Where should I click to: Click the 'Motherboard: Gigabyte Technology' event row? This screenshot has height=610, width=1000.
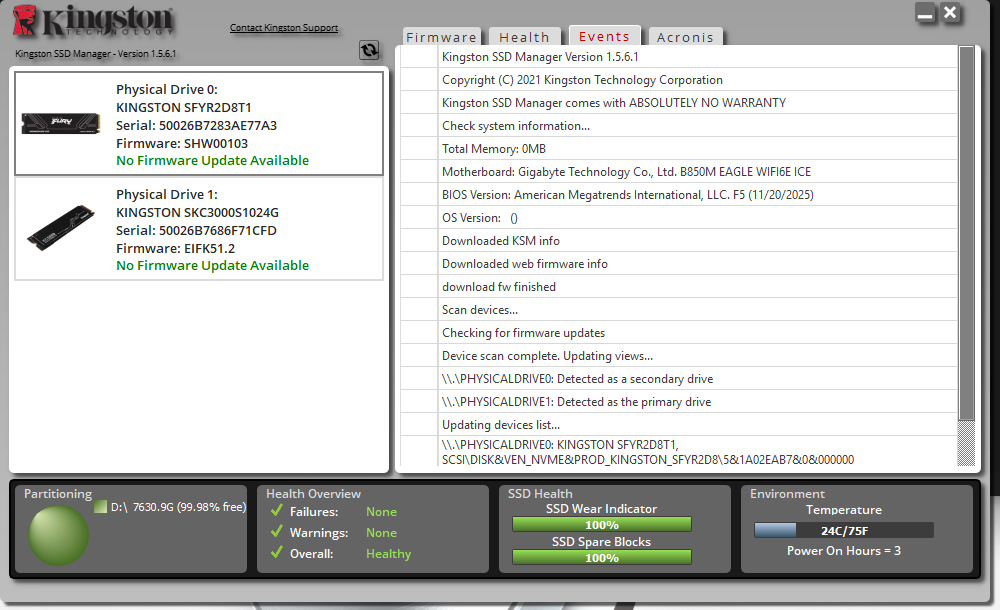[679, 172]
